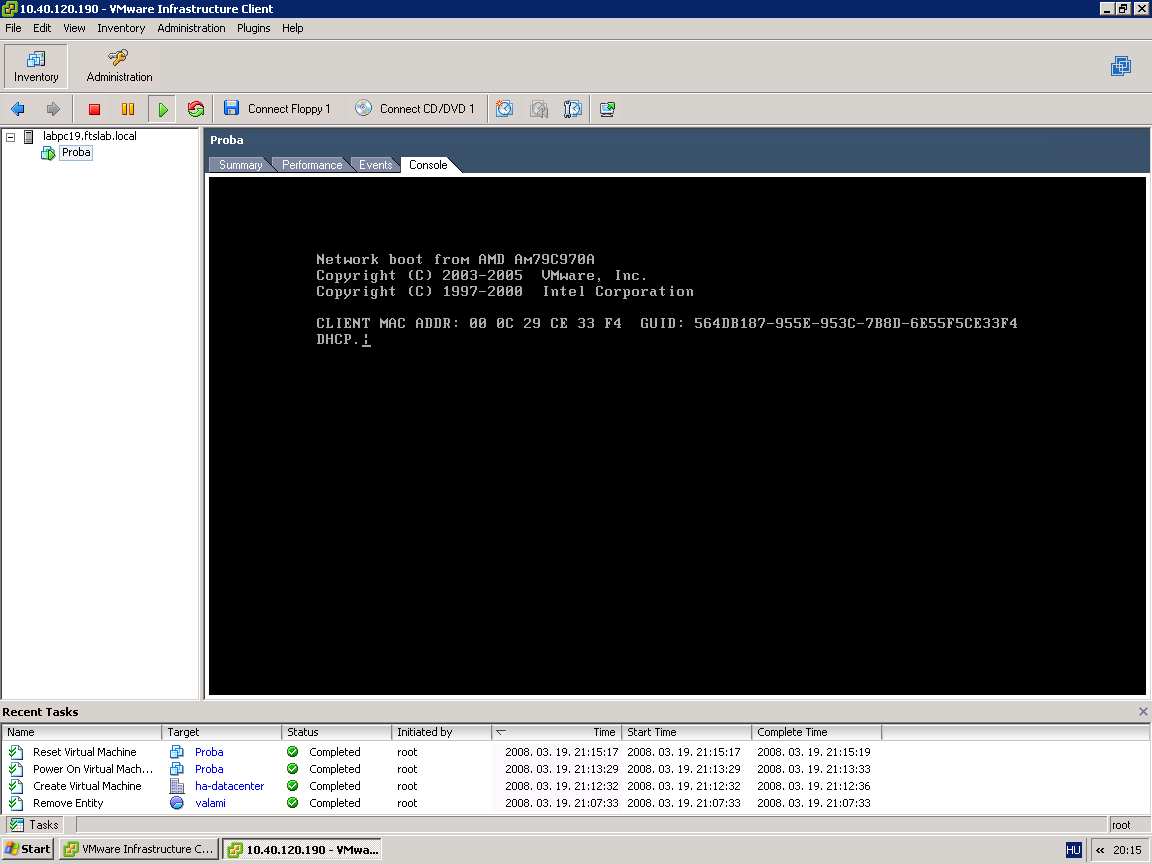This screenshot has height=864, width=1152.
Task: Click inside the black VM console screen
Action: pyautogui.click(x=677, y=436)
